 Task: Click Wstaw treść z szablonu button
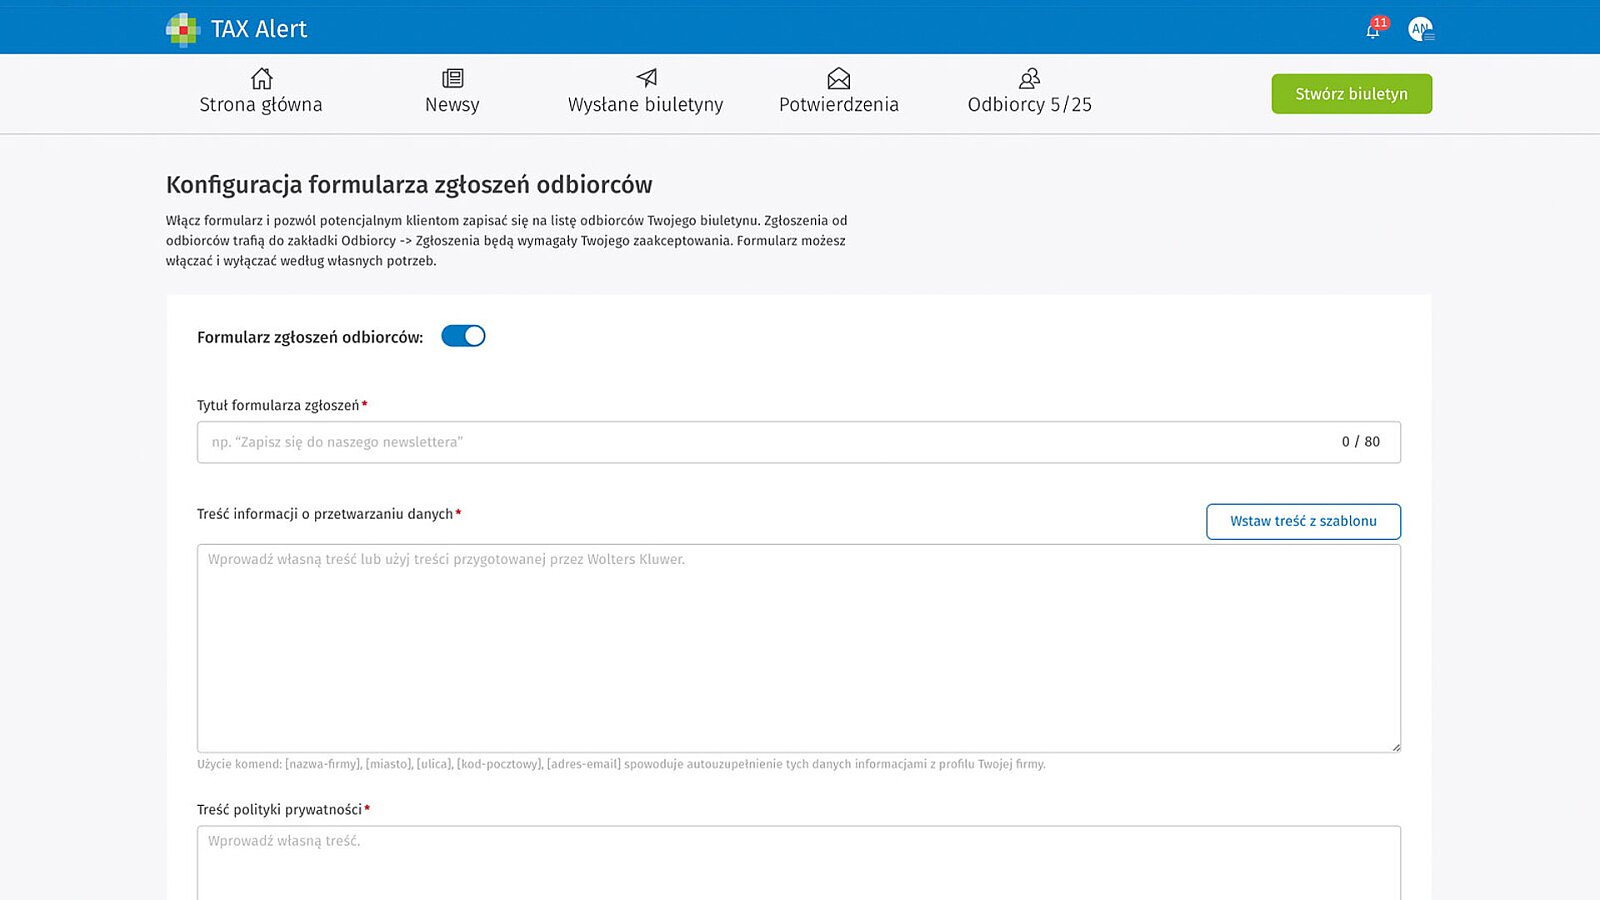click(1303, 521)
